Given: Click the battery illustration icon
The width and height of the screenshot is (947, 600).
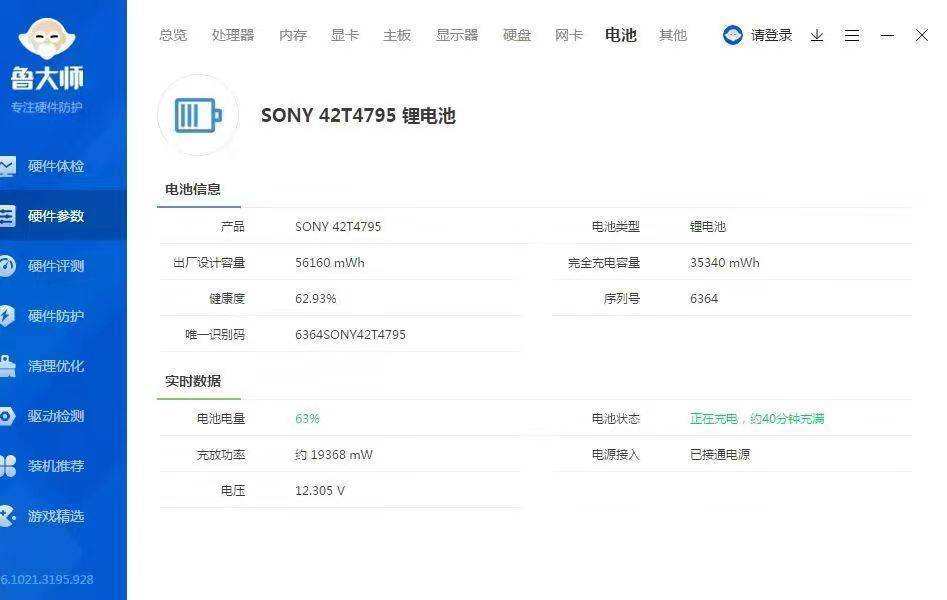Looking at the screenshot, I should 198,115.
